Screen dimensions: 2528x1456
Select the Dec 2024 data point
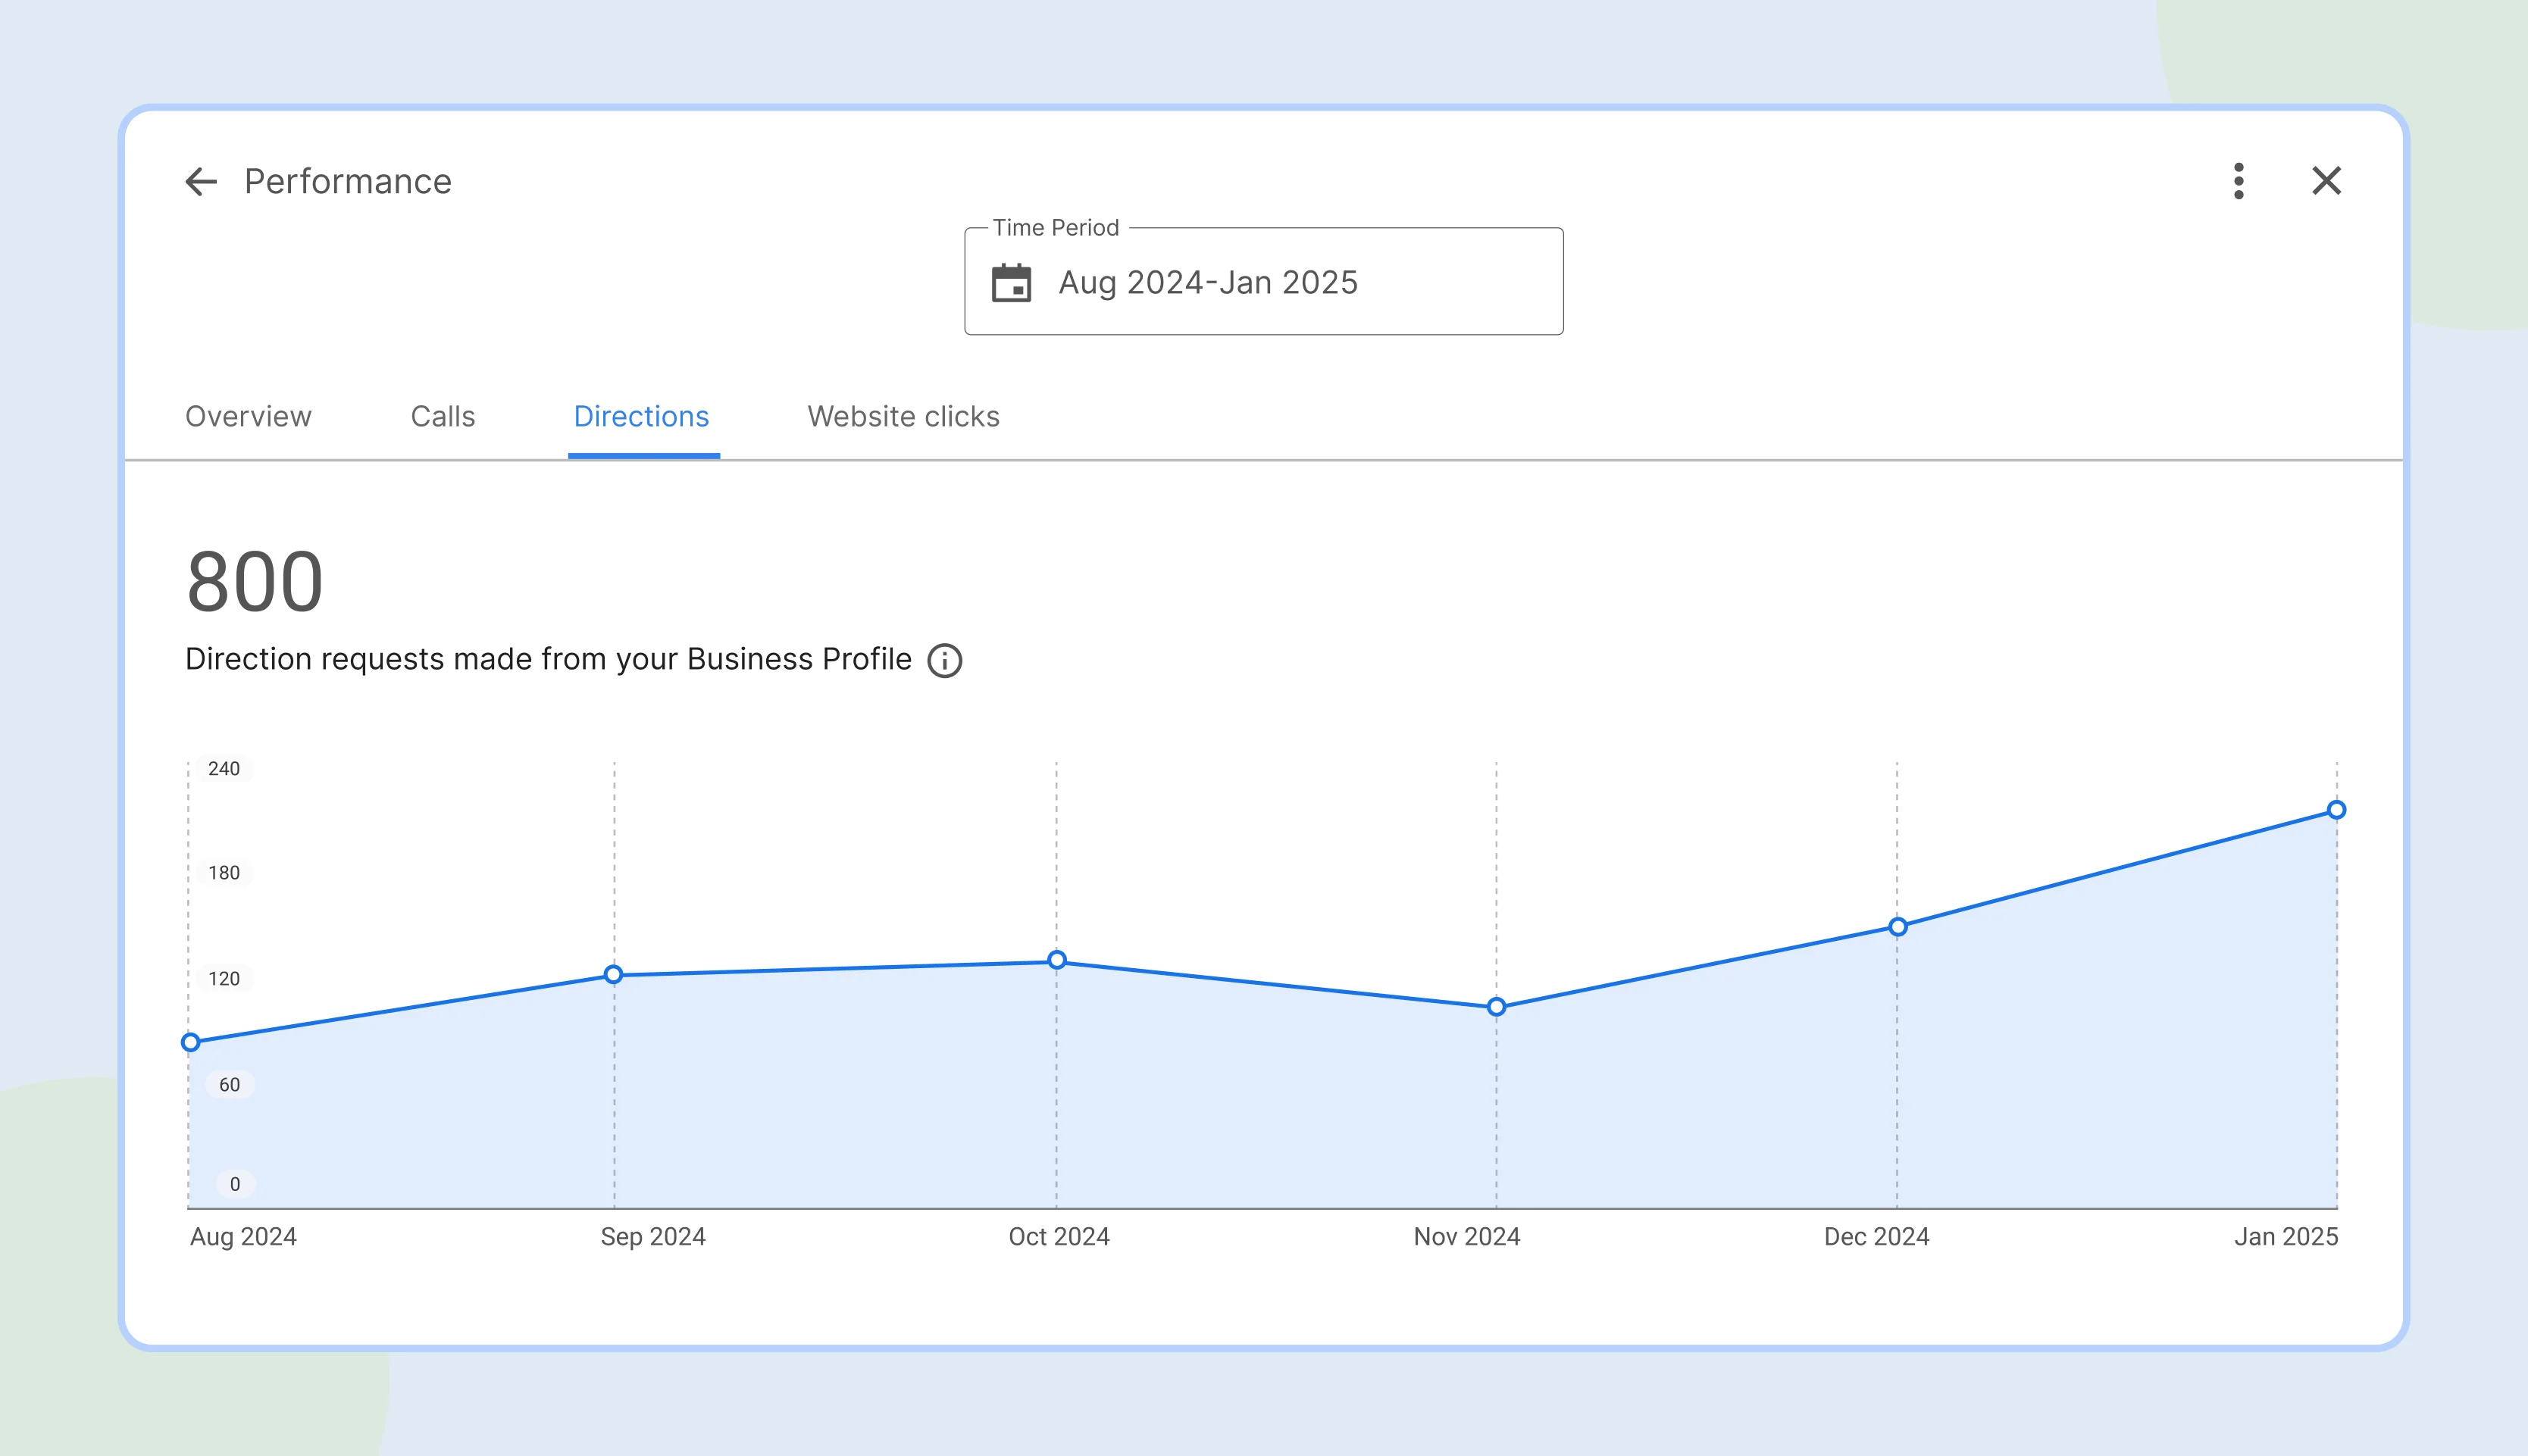coord(1898,927)
